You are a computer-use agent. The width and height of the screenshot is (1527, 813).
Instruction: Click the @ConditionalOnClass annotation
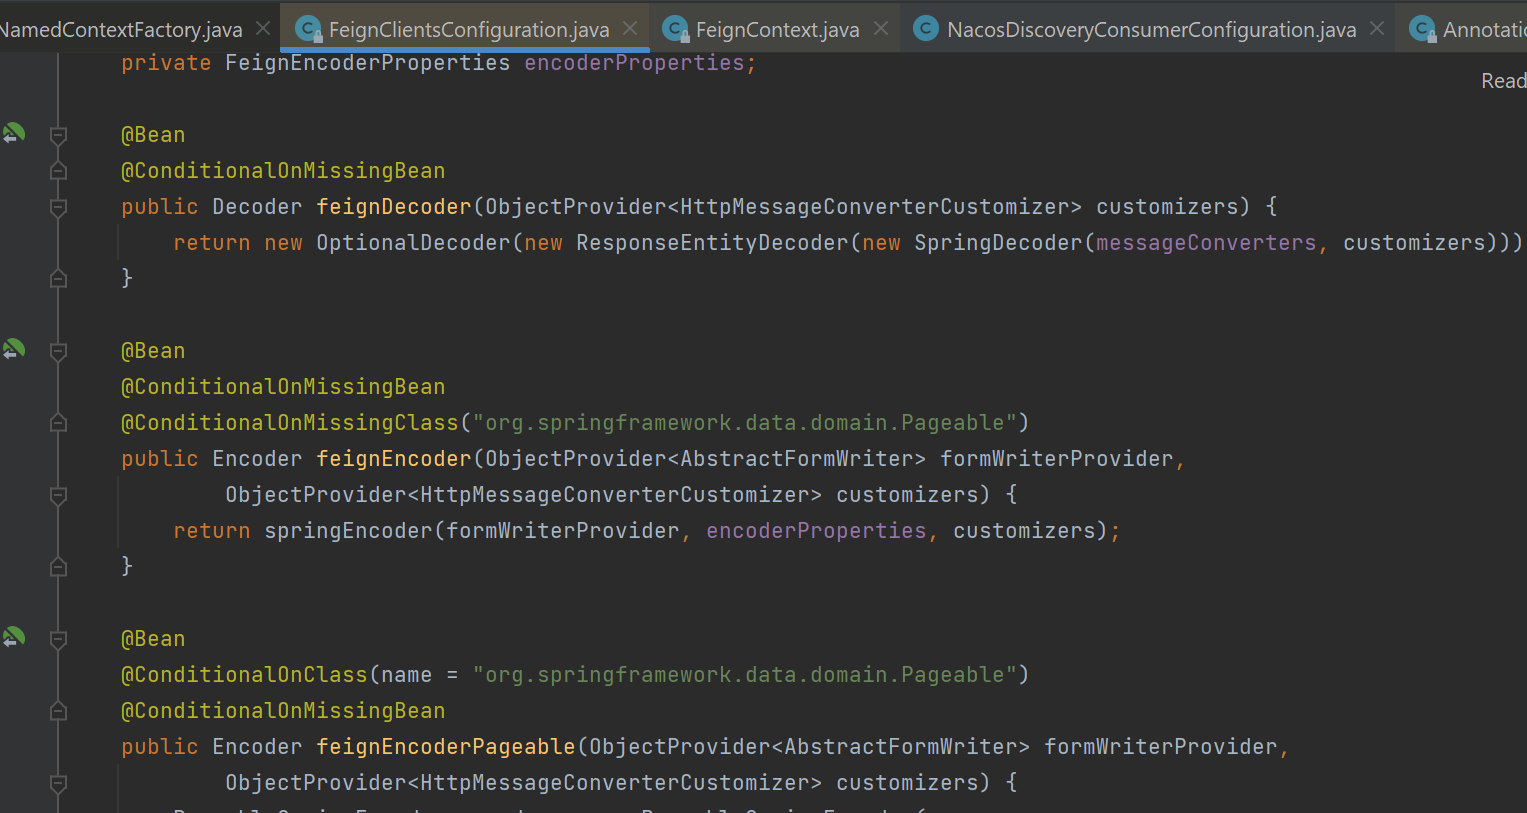point(245,675)
